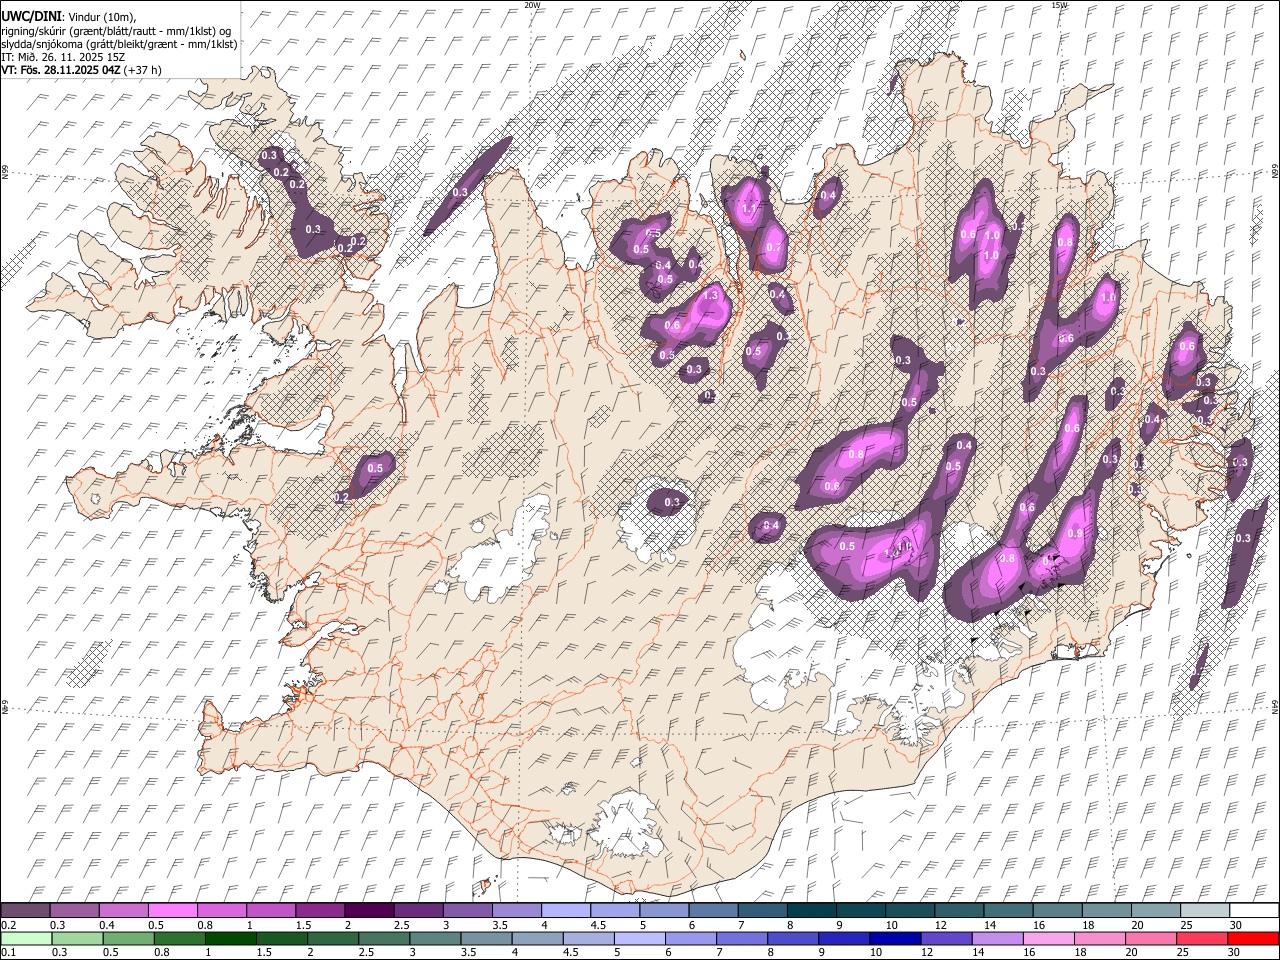Click the 'Vindur (10m)' text in the header
1280x960 pixels.
[102, 17]
